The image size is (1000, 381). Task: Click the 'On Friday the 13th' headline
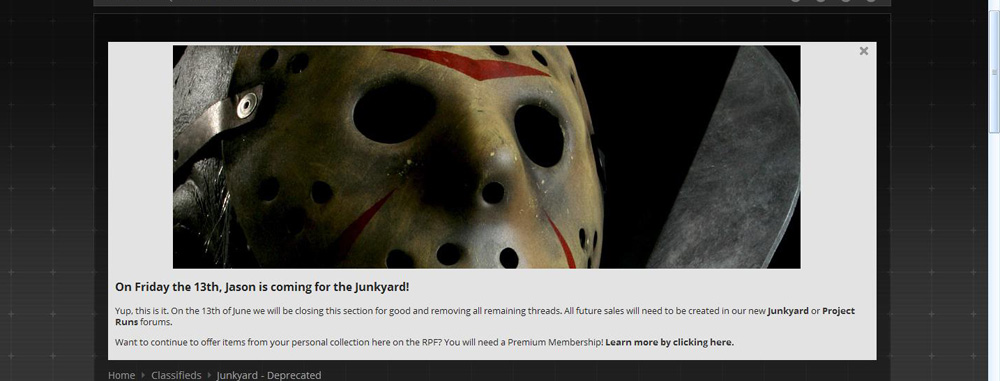point(262,287)
